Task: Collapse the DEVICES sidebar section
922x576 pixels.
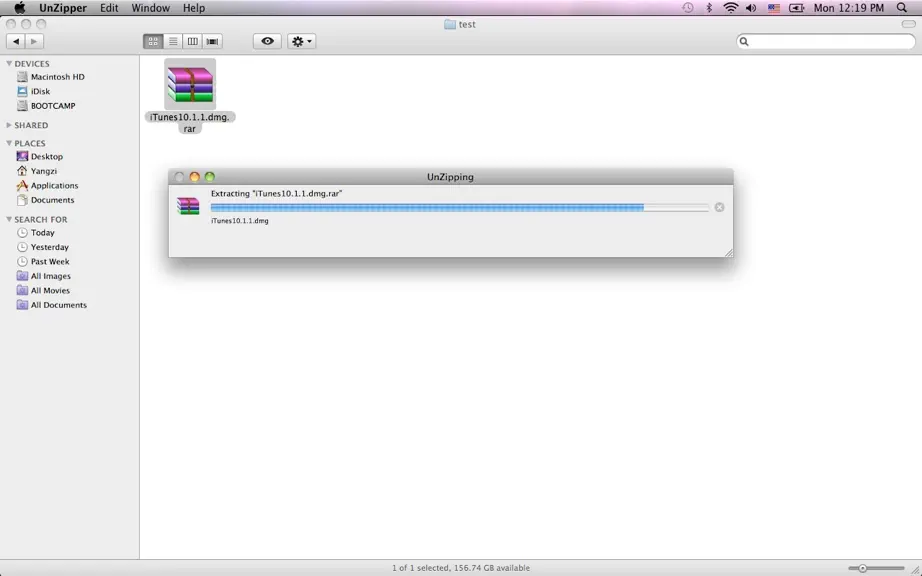Action: (x=9, y=63)
